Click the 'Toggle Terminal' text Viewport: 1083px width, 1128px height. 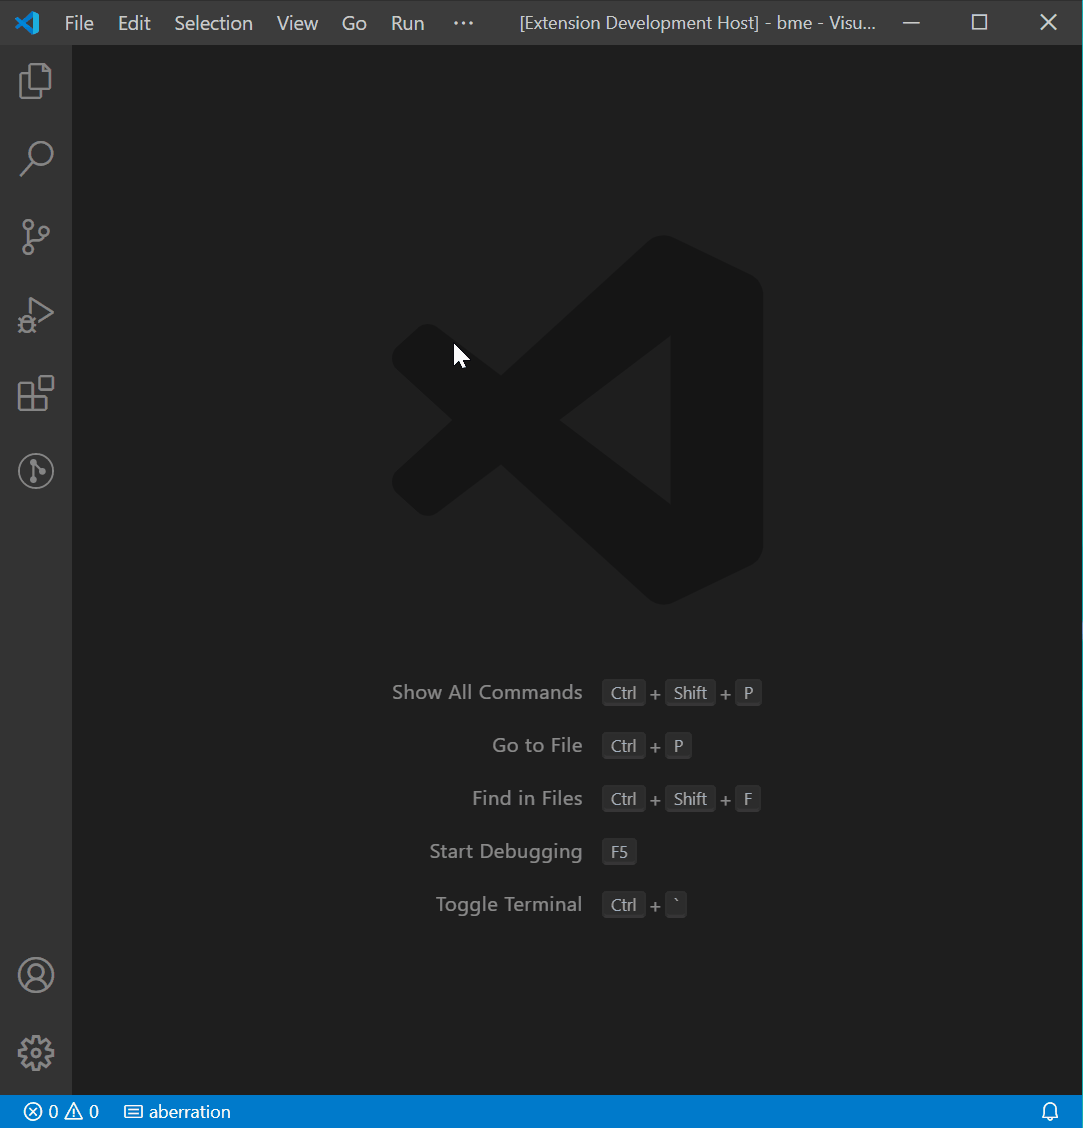click(509, 904)
